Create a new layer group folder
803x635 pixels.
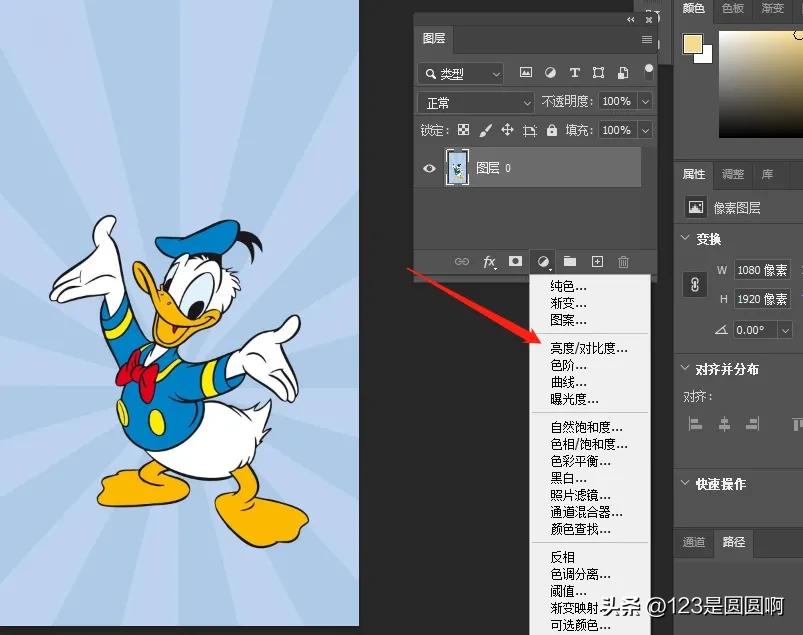[570, 261]
